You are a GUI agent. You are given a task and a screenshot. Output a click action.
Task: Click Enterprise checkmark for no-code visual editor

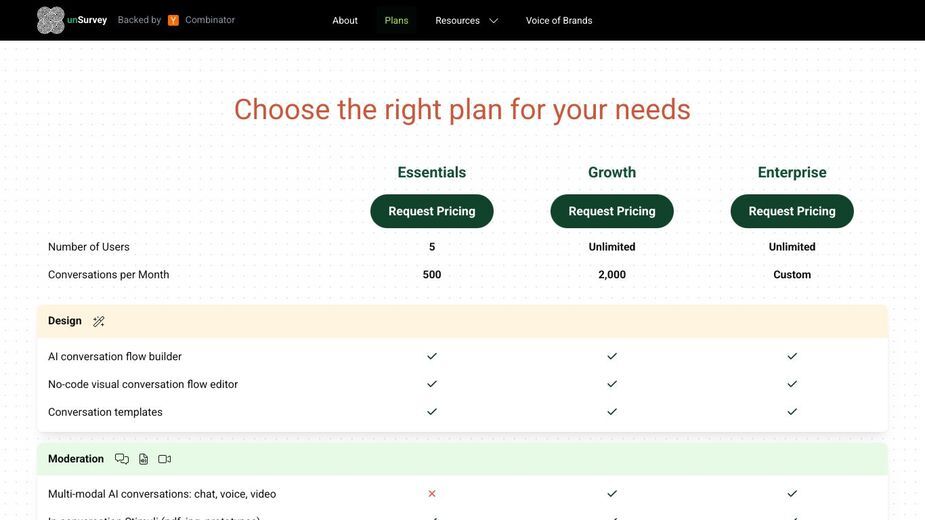[792, 384]
